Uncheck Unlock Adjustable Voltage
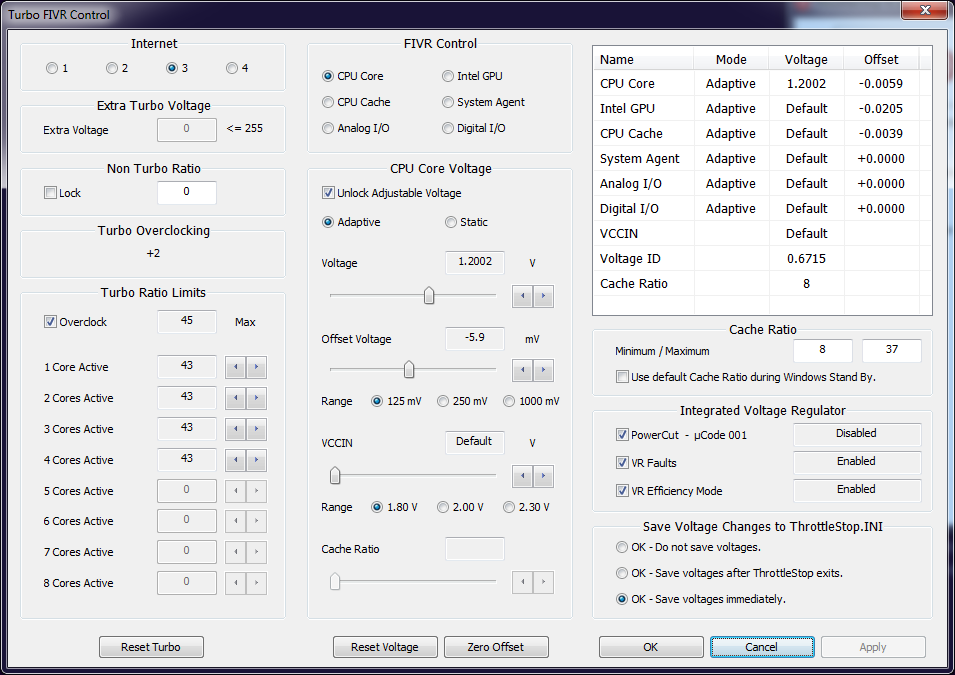This screenshot has width=955, height=675. [328, 193]
